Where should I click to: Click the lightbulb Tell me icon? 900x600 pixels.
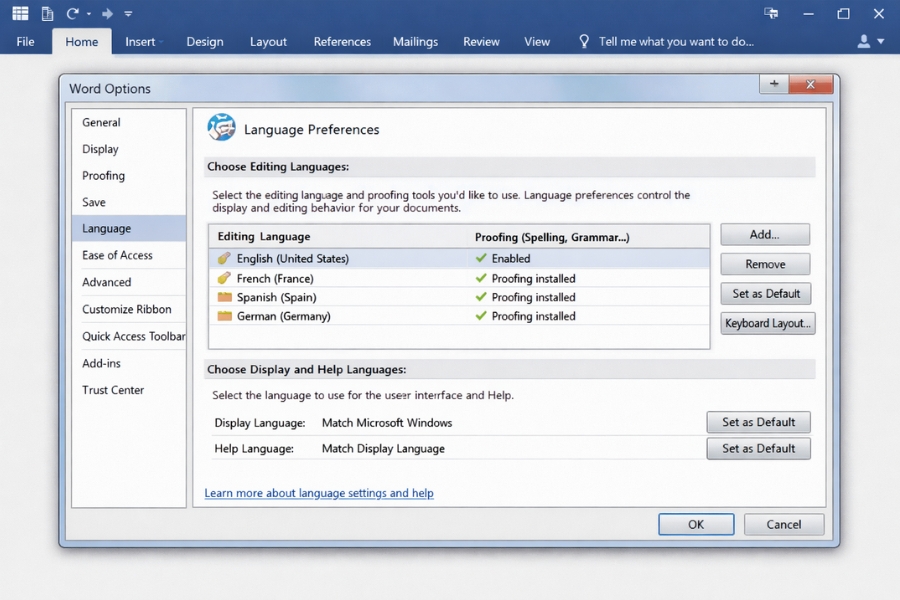pyautogui.click(x=584, y=42)
